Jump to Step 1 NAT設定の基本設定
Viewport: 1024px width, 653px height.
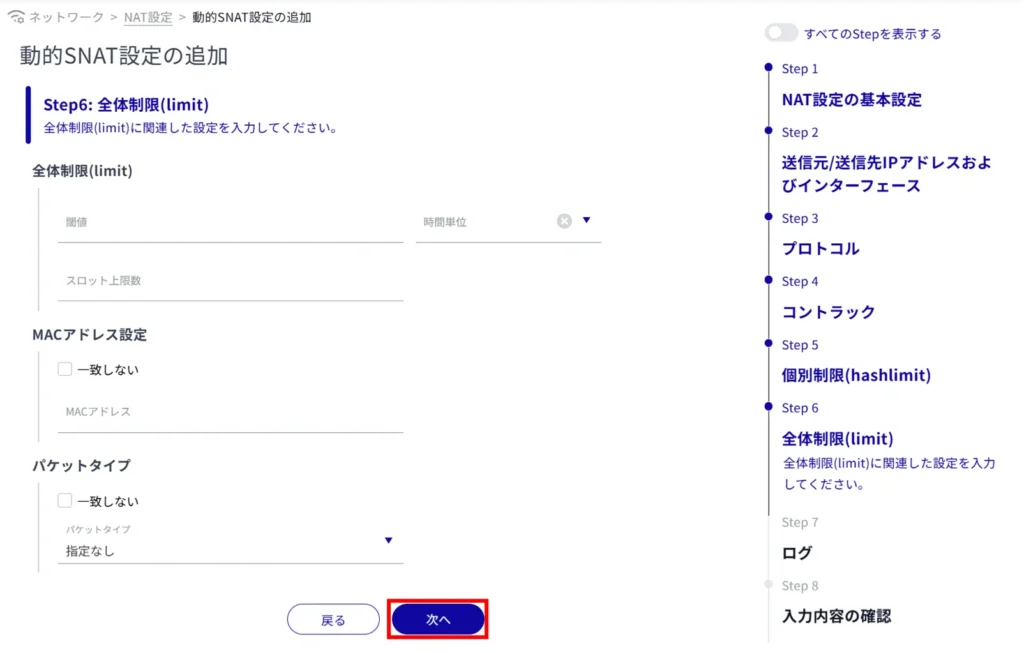851,100
